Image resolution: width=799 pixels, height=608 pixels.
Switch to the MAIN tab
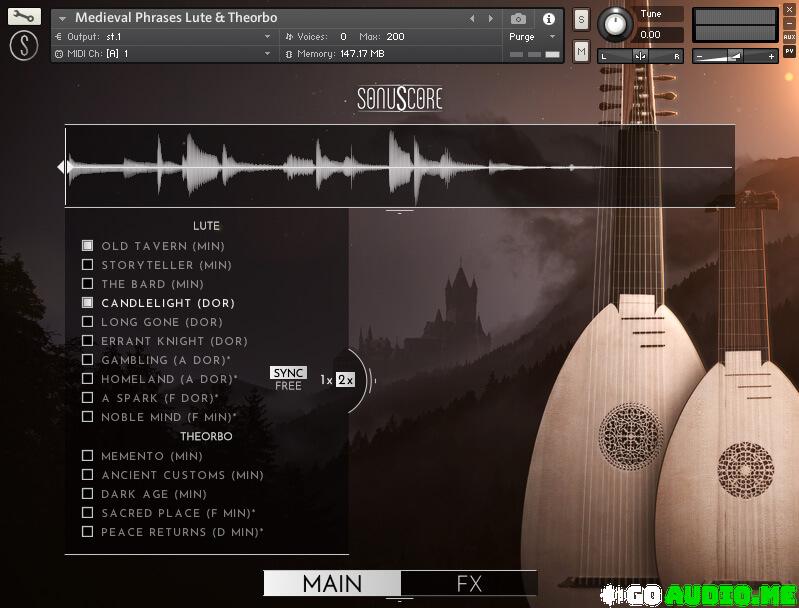tap(332, 584)
